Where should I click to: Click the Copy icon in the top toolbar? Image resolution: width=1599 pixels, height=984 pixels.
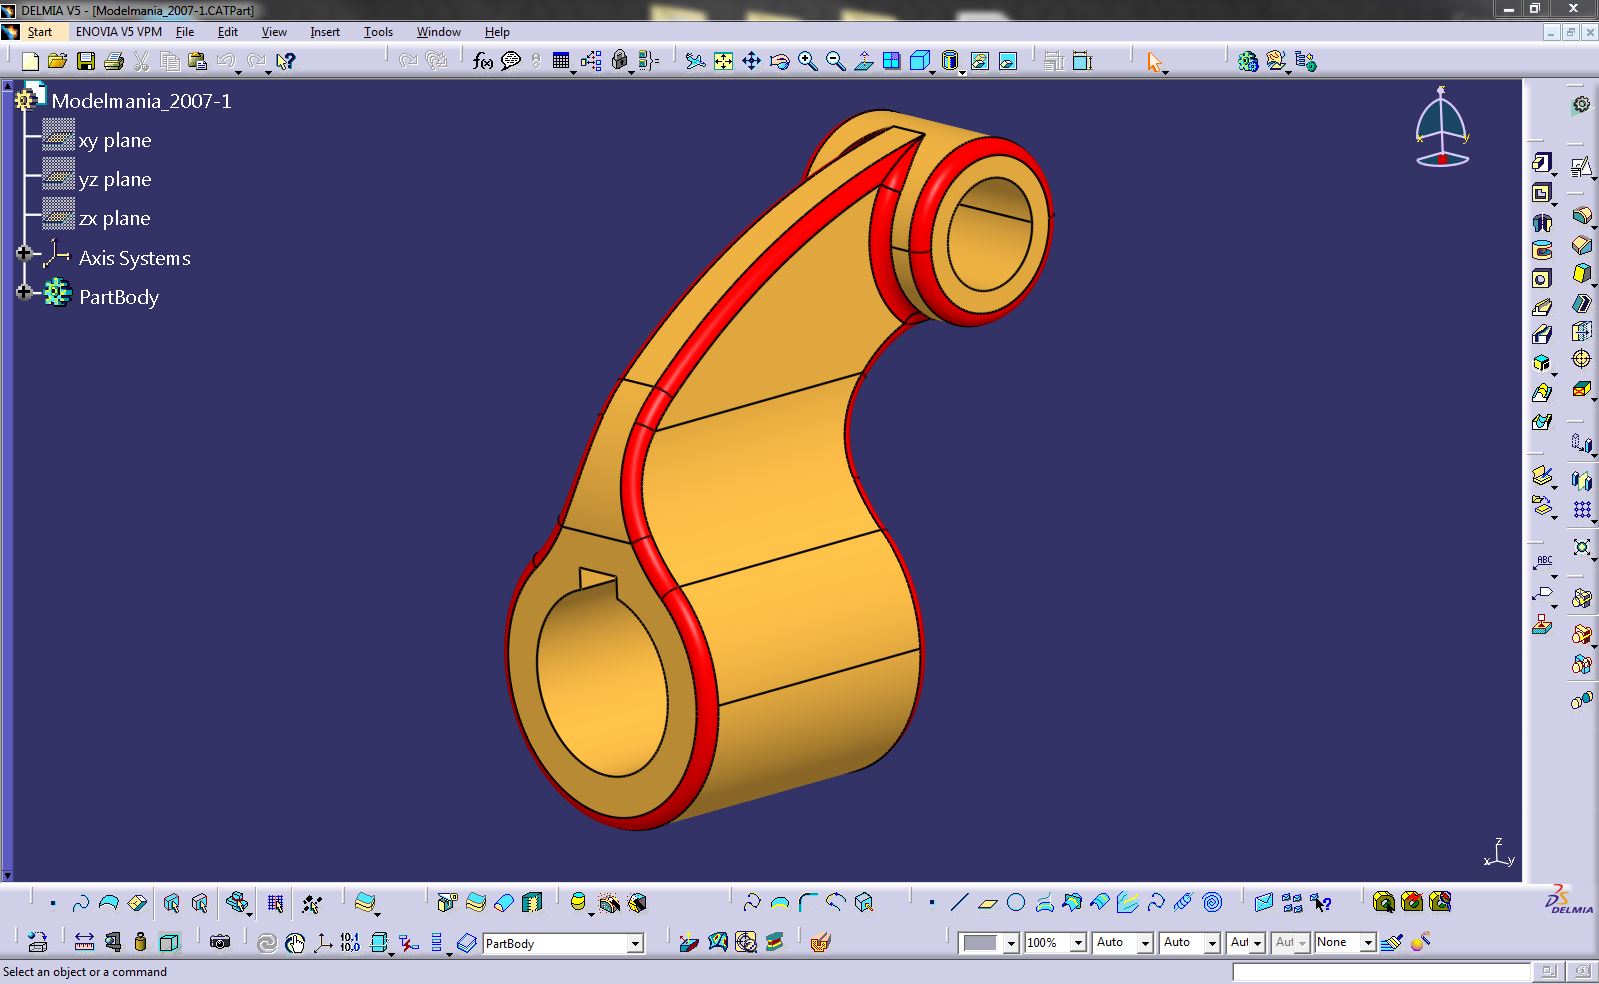tap(170, 62)
